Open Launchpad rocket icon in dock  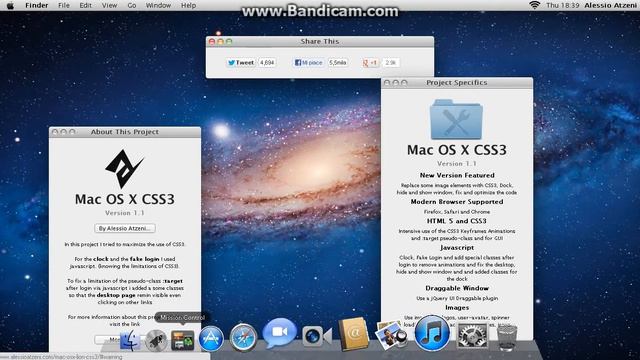[x=156, y=340]
